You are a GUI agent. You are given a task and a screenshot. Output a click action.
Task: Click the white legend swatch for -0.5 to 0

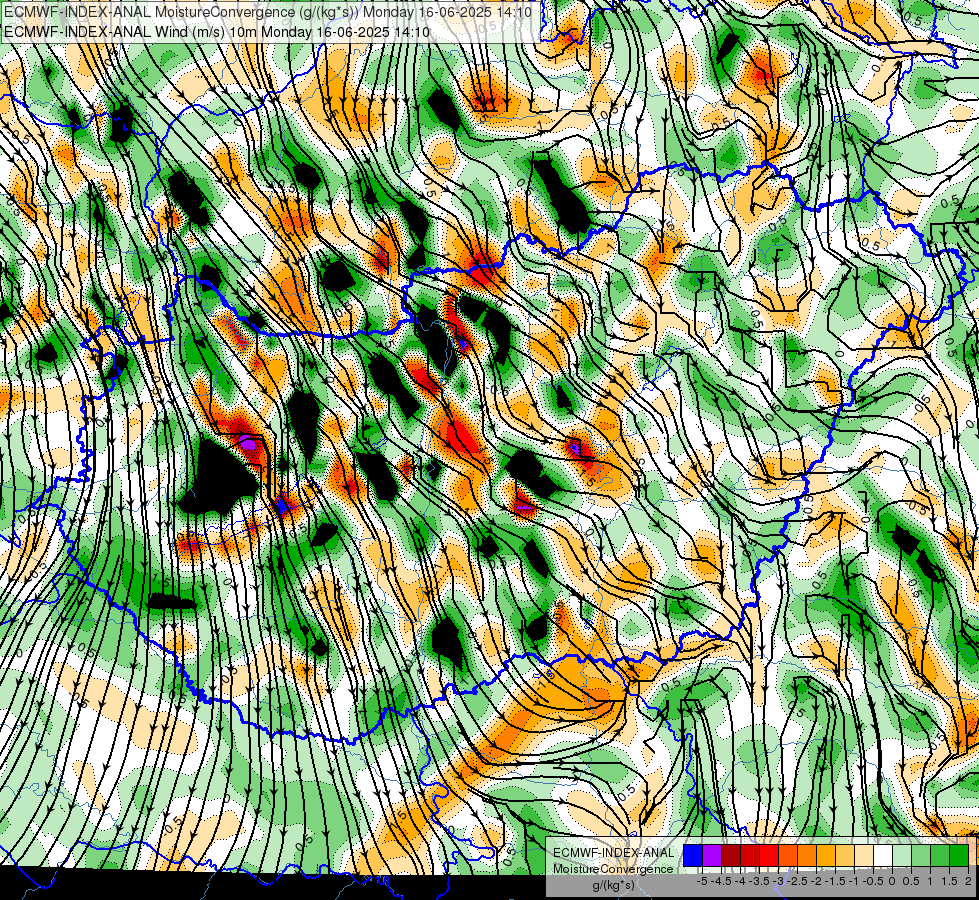883,855
